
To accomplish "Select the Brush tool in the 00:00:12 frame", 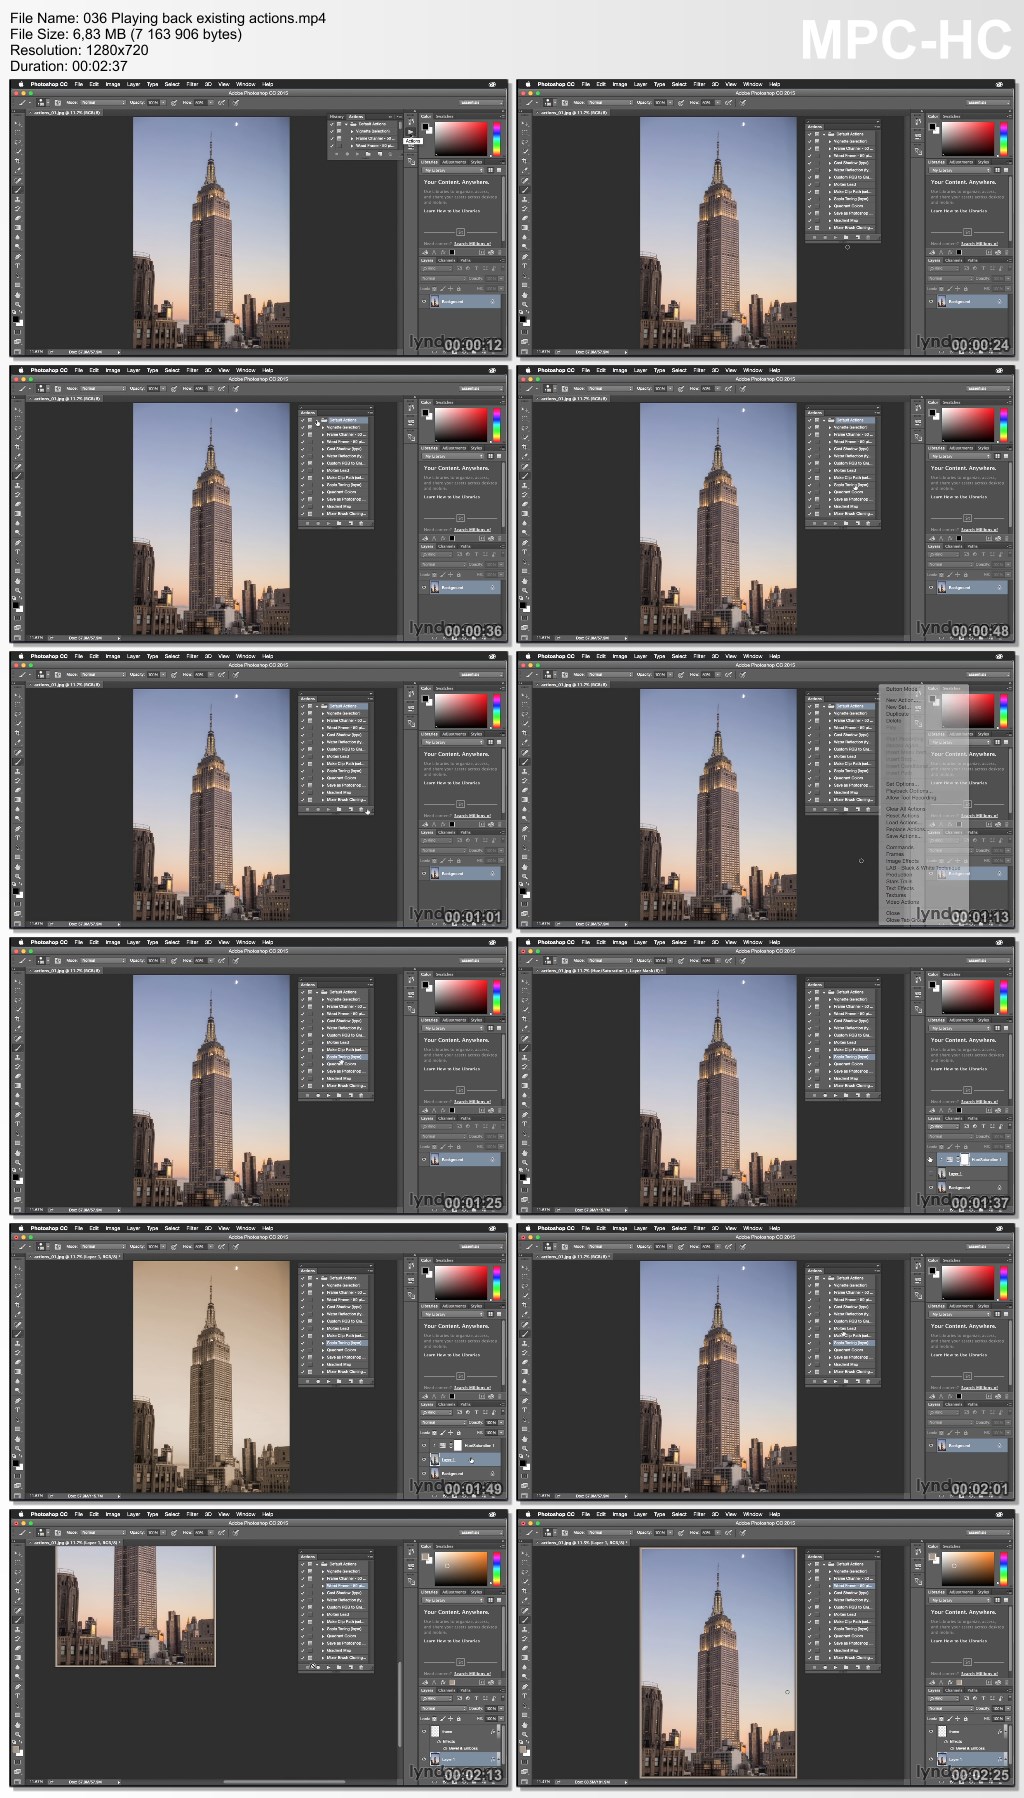I will [x=18, y=190].
